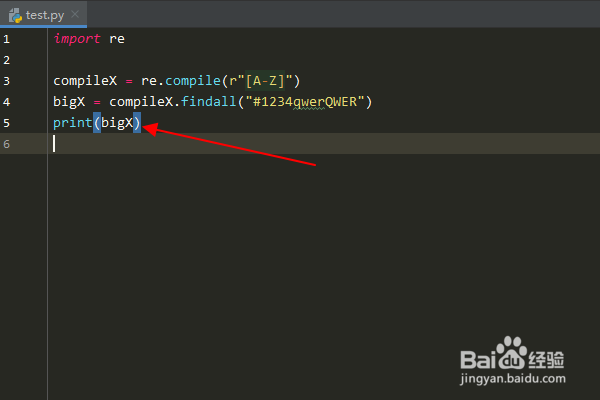Click the Python file icon on the tab
This screenshot has width=600, height=400.
(x=15, y=15)
